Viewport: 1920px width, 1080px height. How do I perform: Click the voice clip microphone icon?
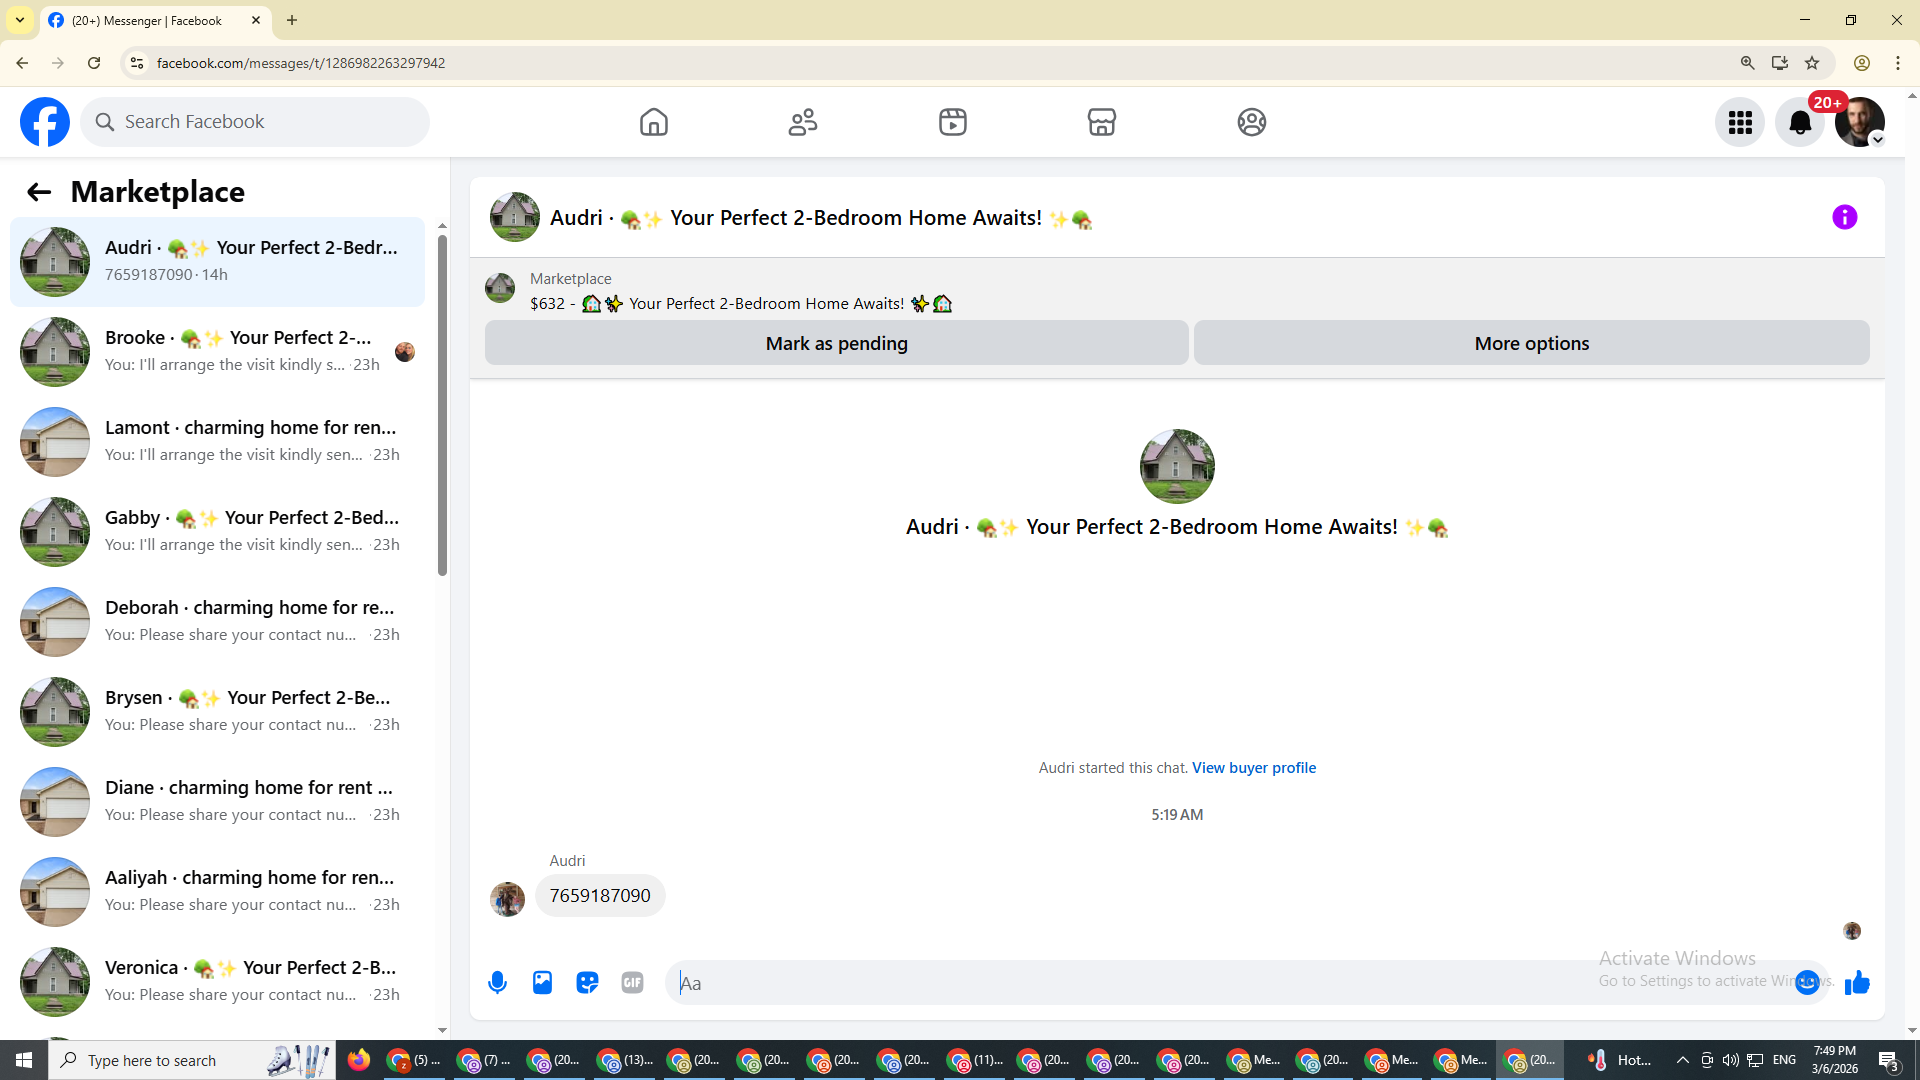[497, 983]
